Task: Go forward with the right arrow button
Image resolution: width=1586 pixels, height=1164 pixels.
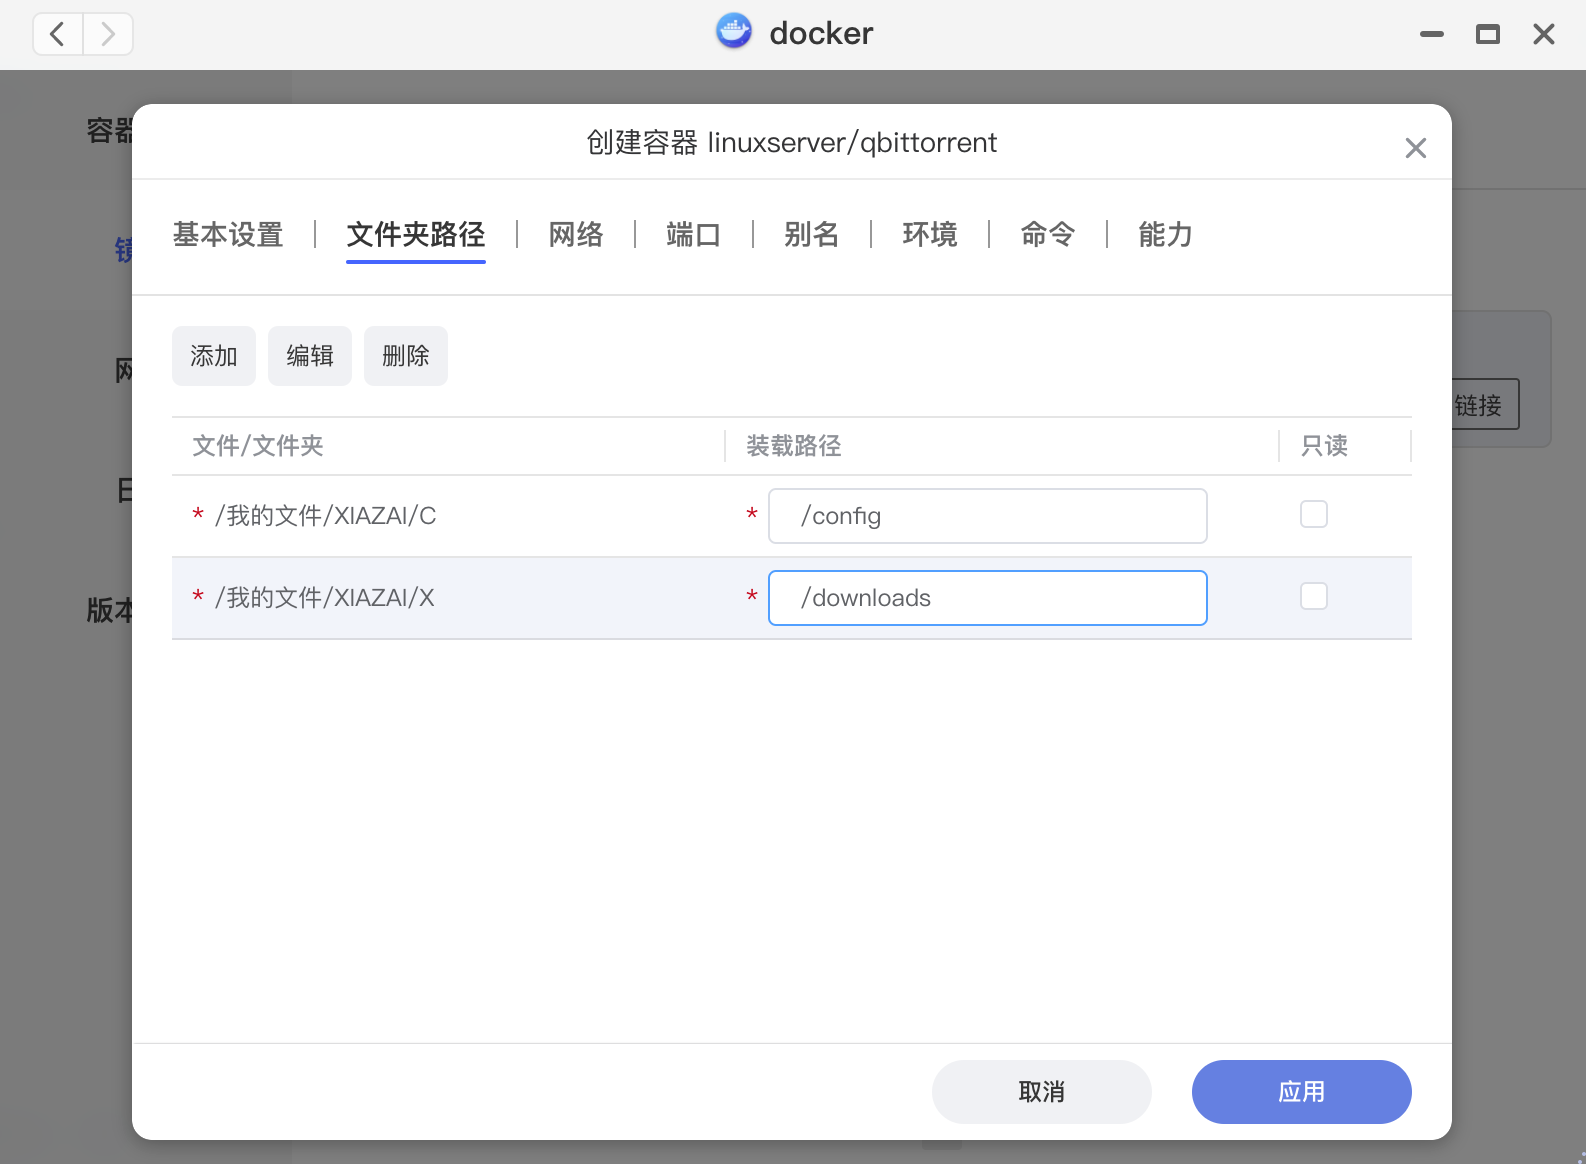Action: pyautogui.click(x=108, y=34)
